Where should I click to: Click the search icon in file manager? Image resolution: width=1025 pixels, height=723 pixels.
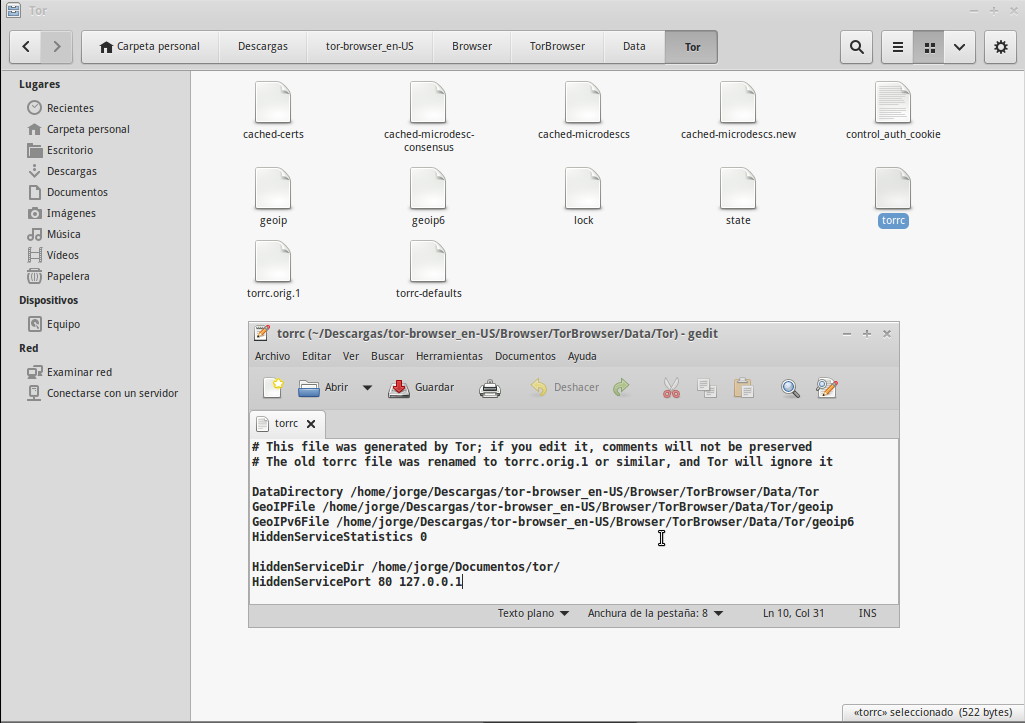(x=856, y=47)
